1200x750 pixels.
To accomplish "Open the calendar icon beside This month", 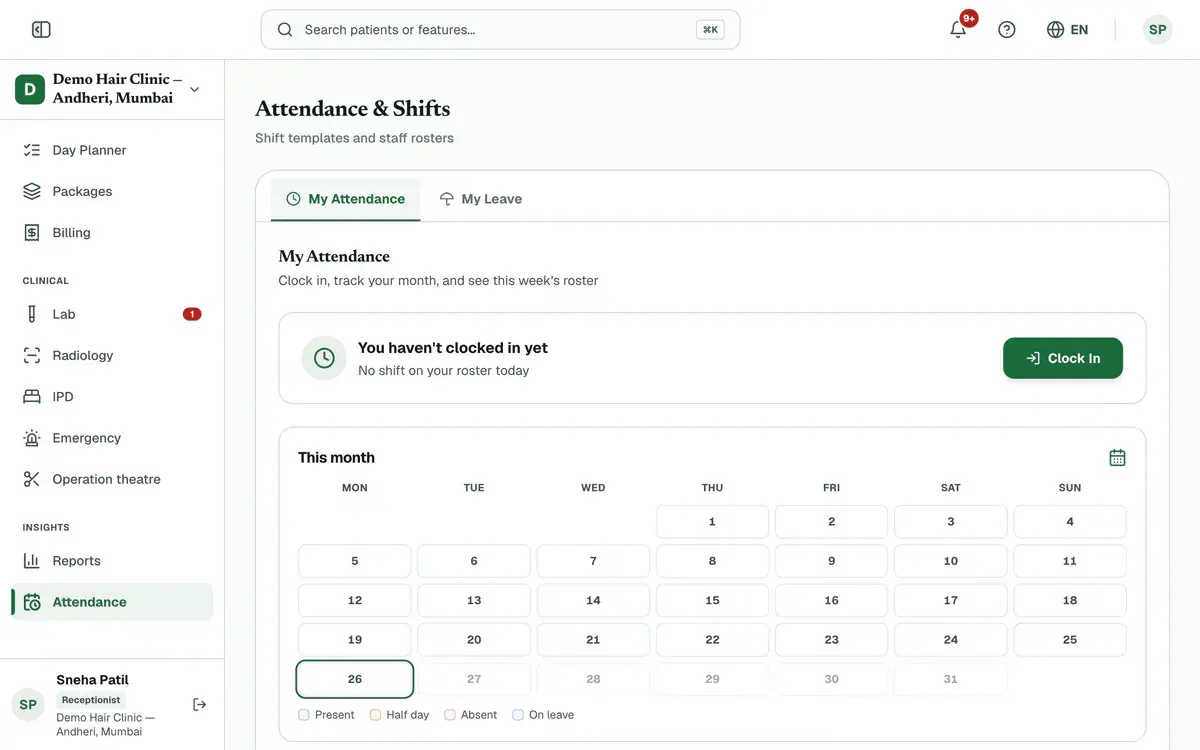I will click(1117, 458).
